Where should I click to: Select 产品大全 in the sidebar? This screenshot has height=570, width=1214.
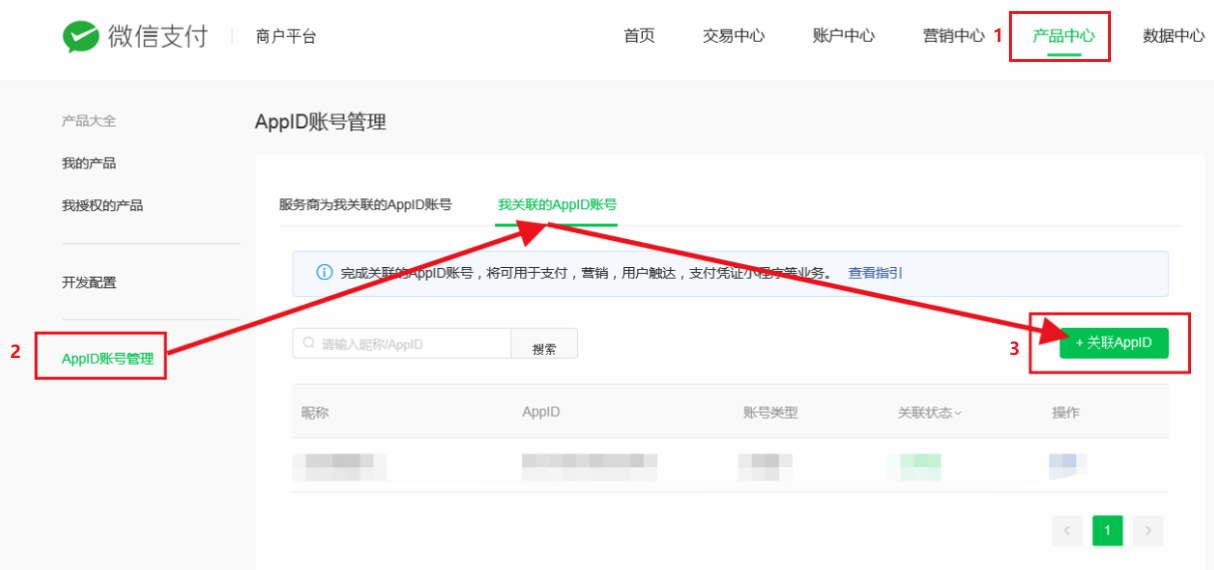pyautogui.click(x=89, y=121)
